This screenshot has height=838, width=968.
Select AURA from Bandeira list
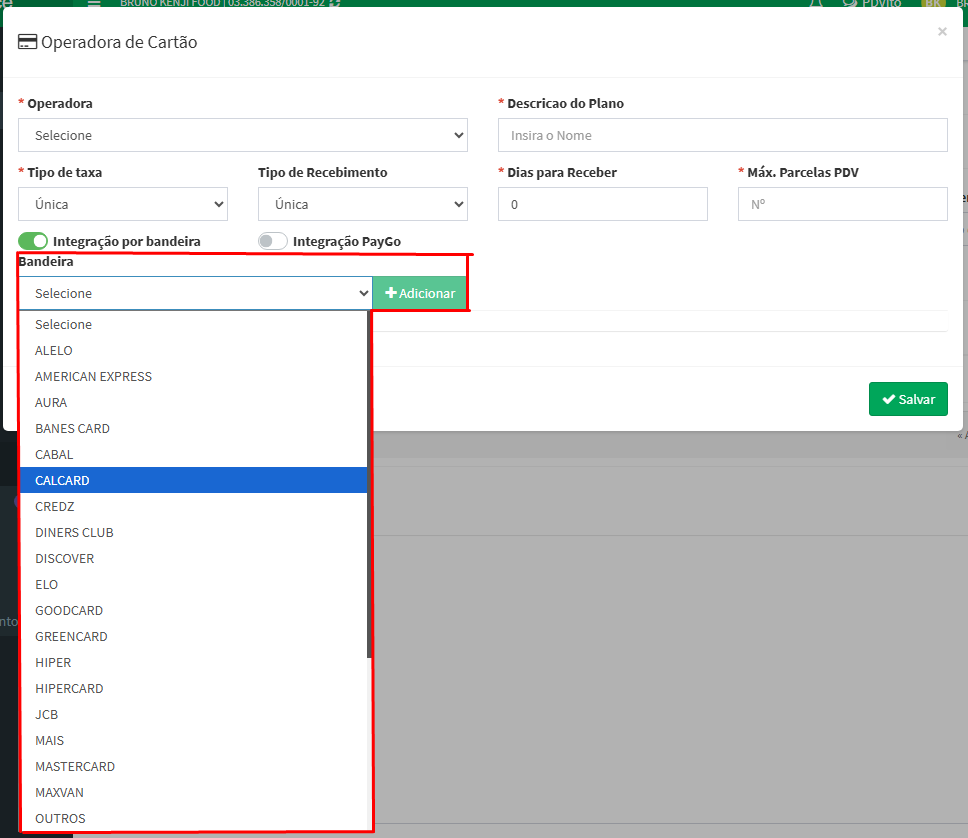pyautogui.click(x=193, y=402)
